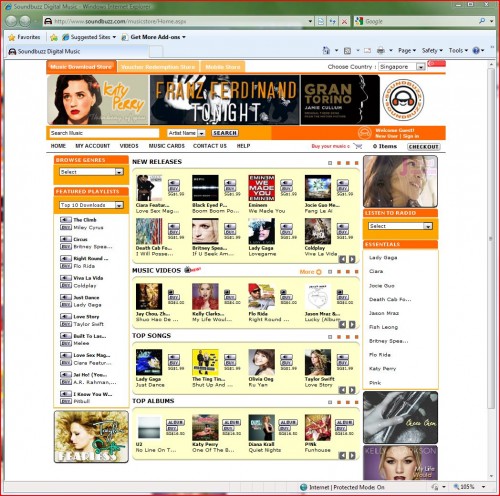The image size is (500, 496).
Task: Open browser Tools menu dropdown
Action: 458,51
